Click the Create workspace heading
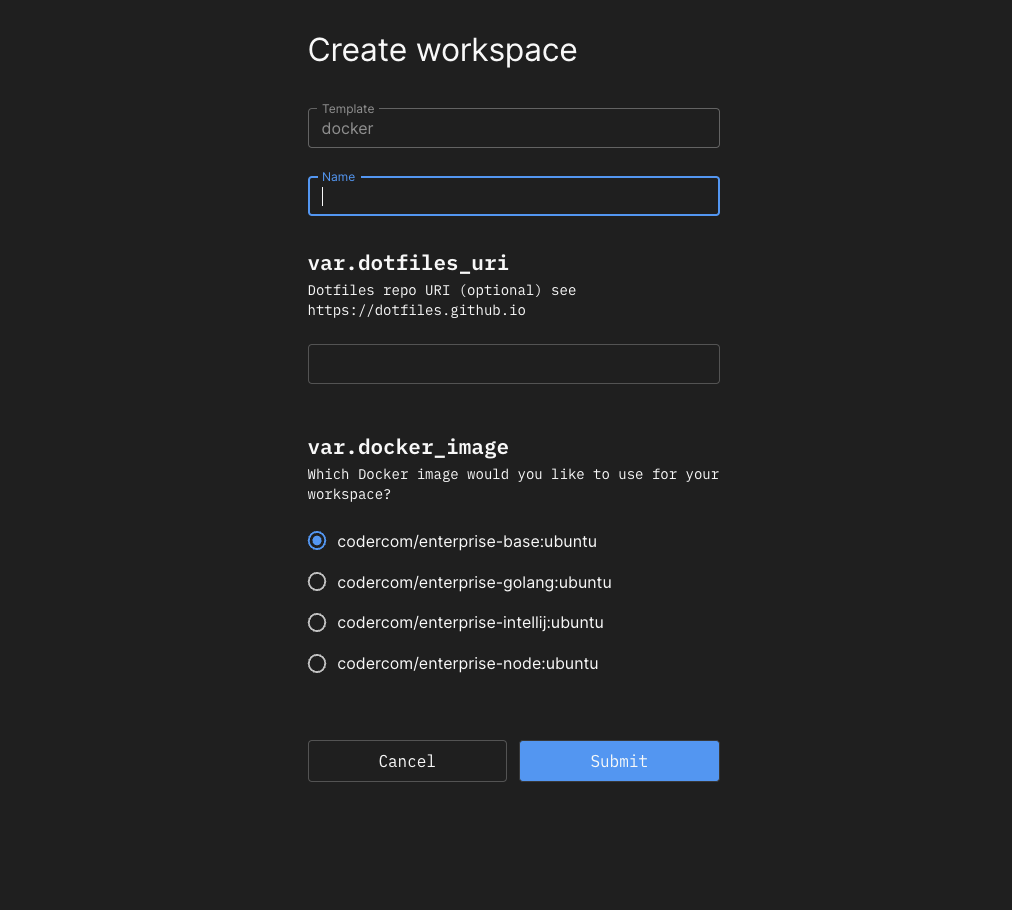The height and width of the screenshot is (910, 1012). [x=442, y=50]
